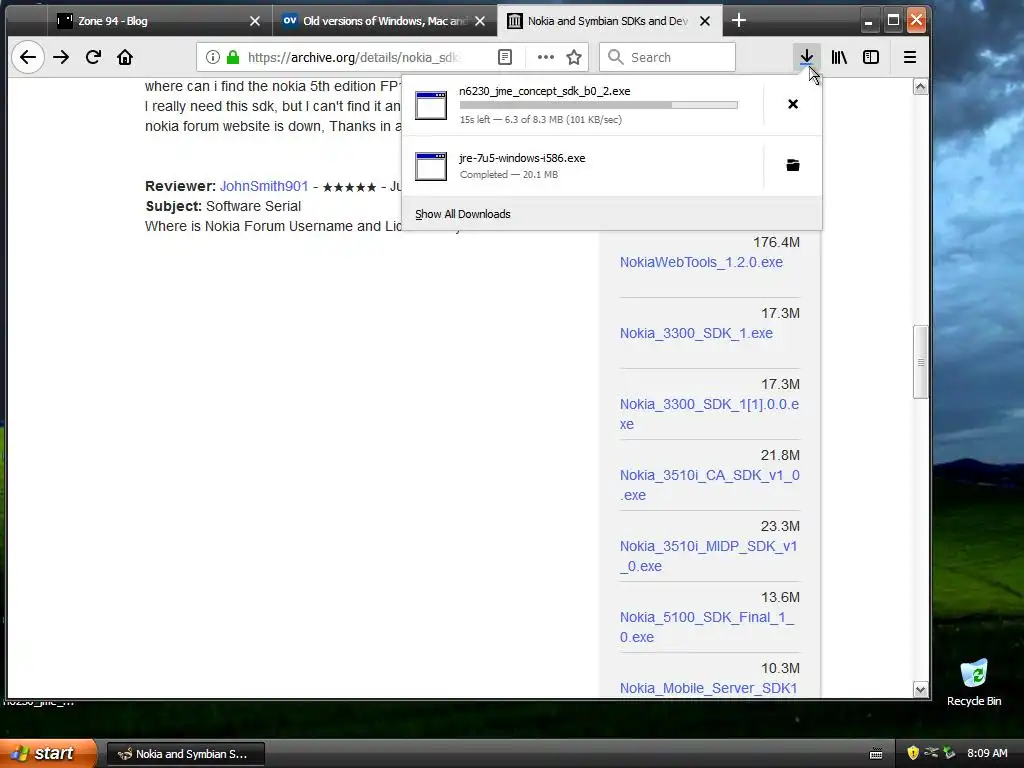Screen dimensions: 1024x768
Task: Open a new tab with plus button
Action: 739,20
